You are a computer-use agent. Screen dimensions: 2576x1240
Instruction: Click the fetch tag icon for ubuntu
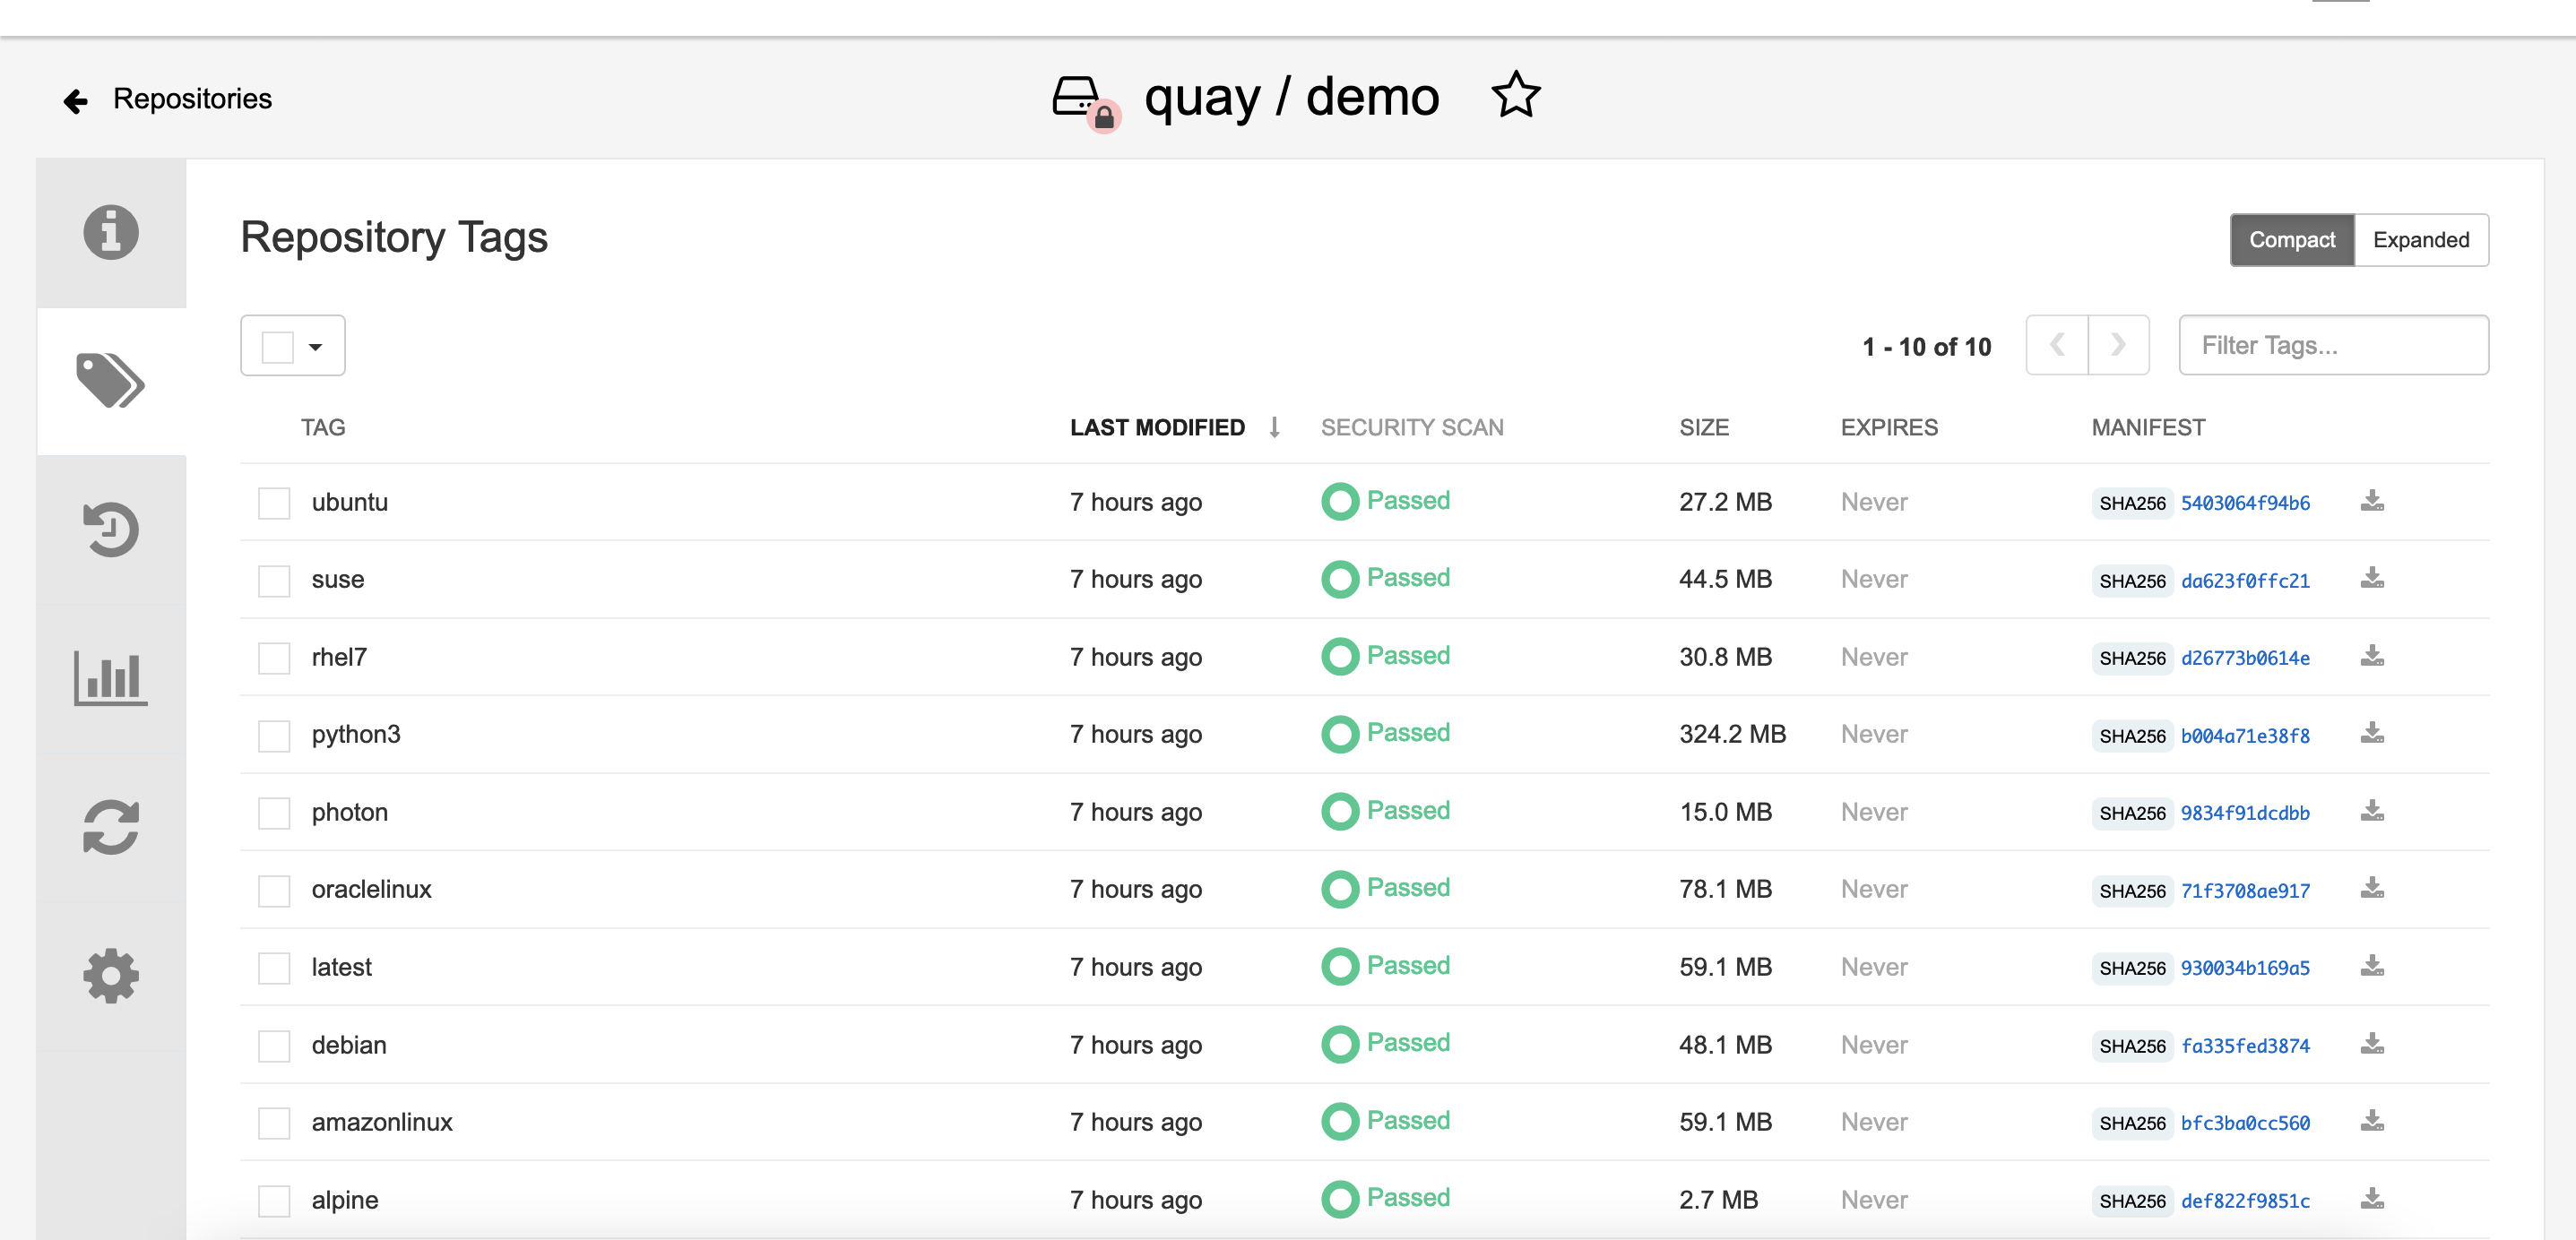[2372, 501]
